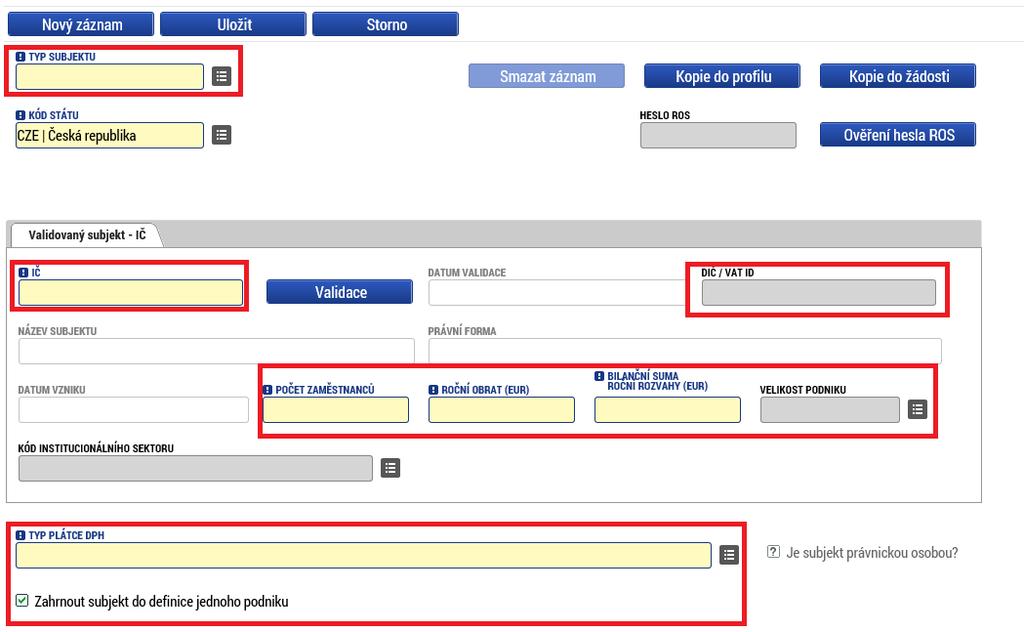Click the Kopie do profilu button
The image size is (1024, 632).
click(x=722, y=76)
